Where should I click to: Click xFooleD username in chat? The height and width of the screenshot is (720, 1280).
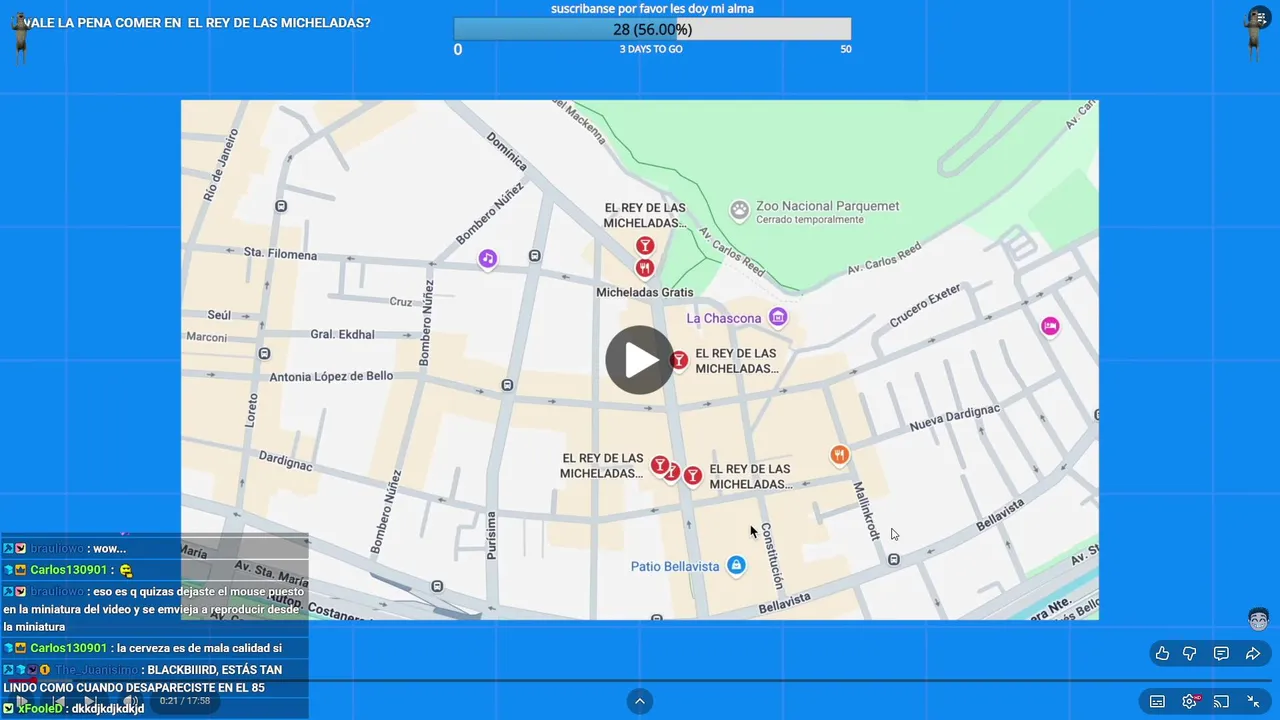coord(40,708)
